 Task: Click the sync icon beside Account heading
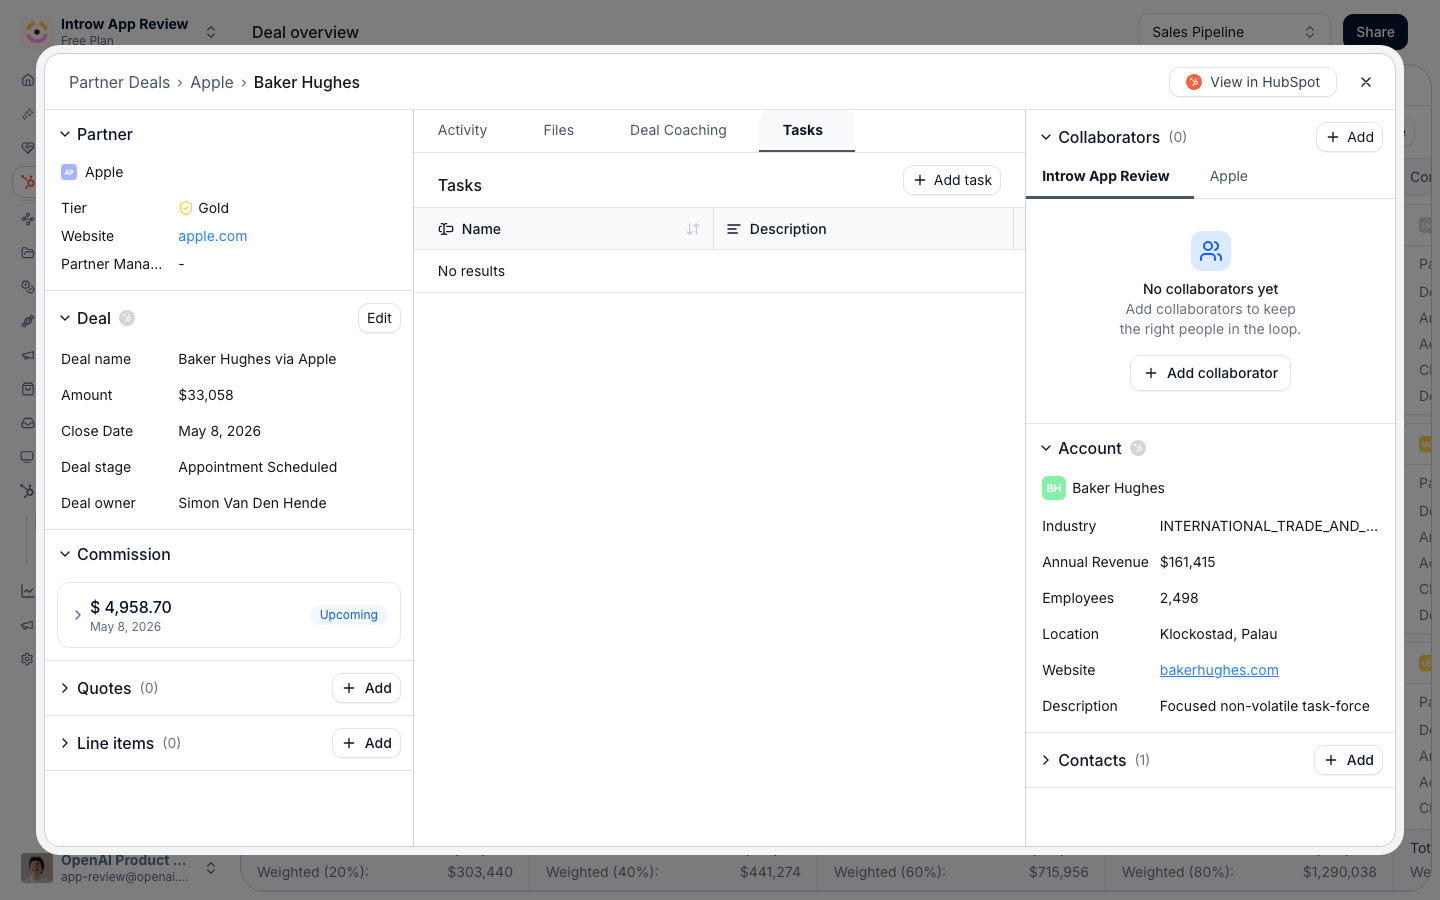coord(1138,448)
